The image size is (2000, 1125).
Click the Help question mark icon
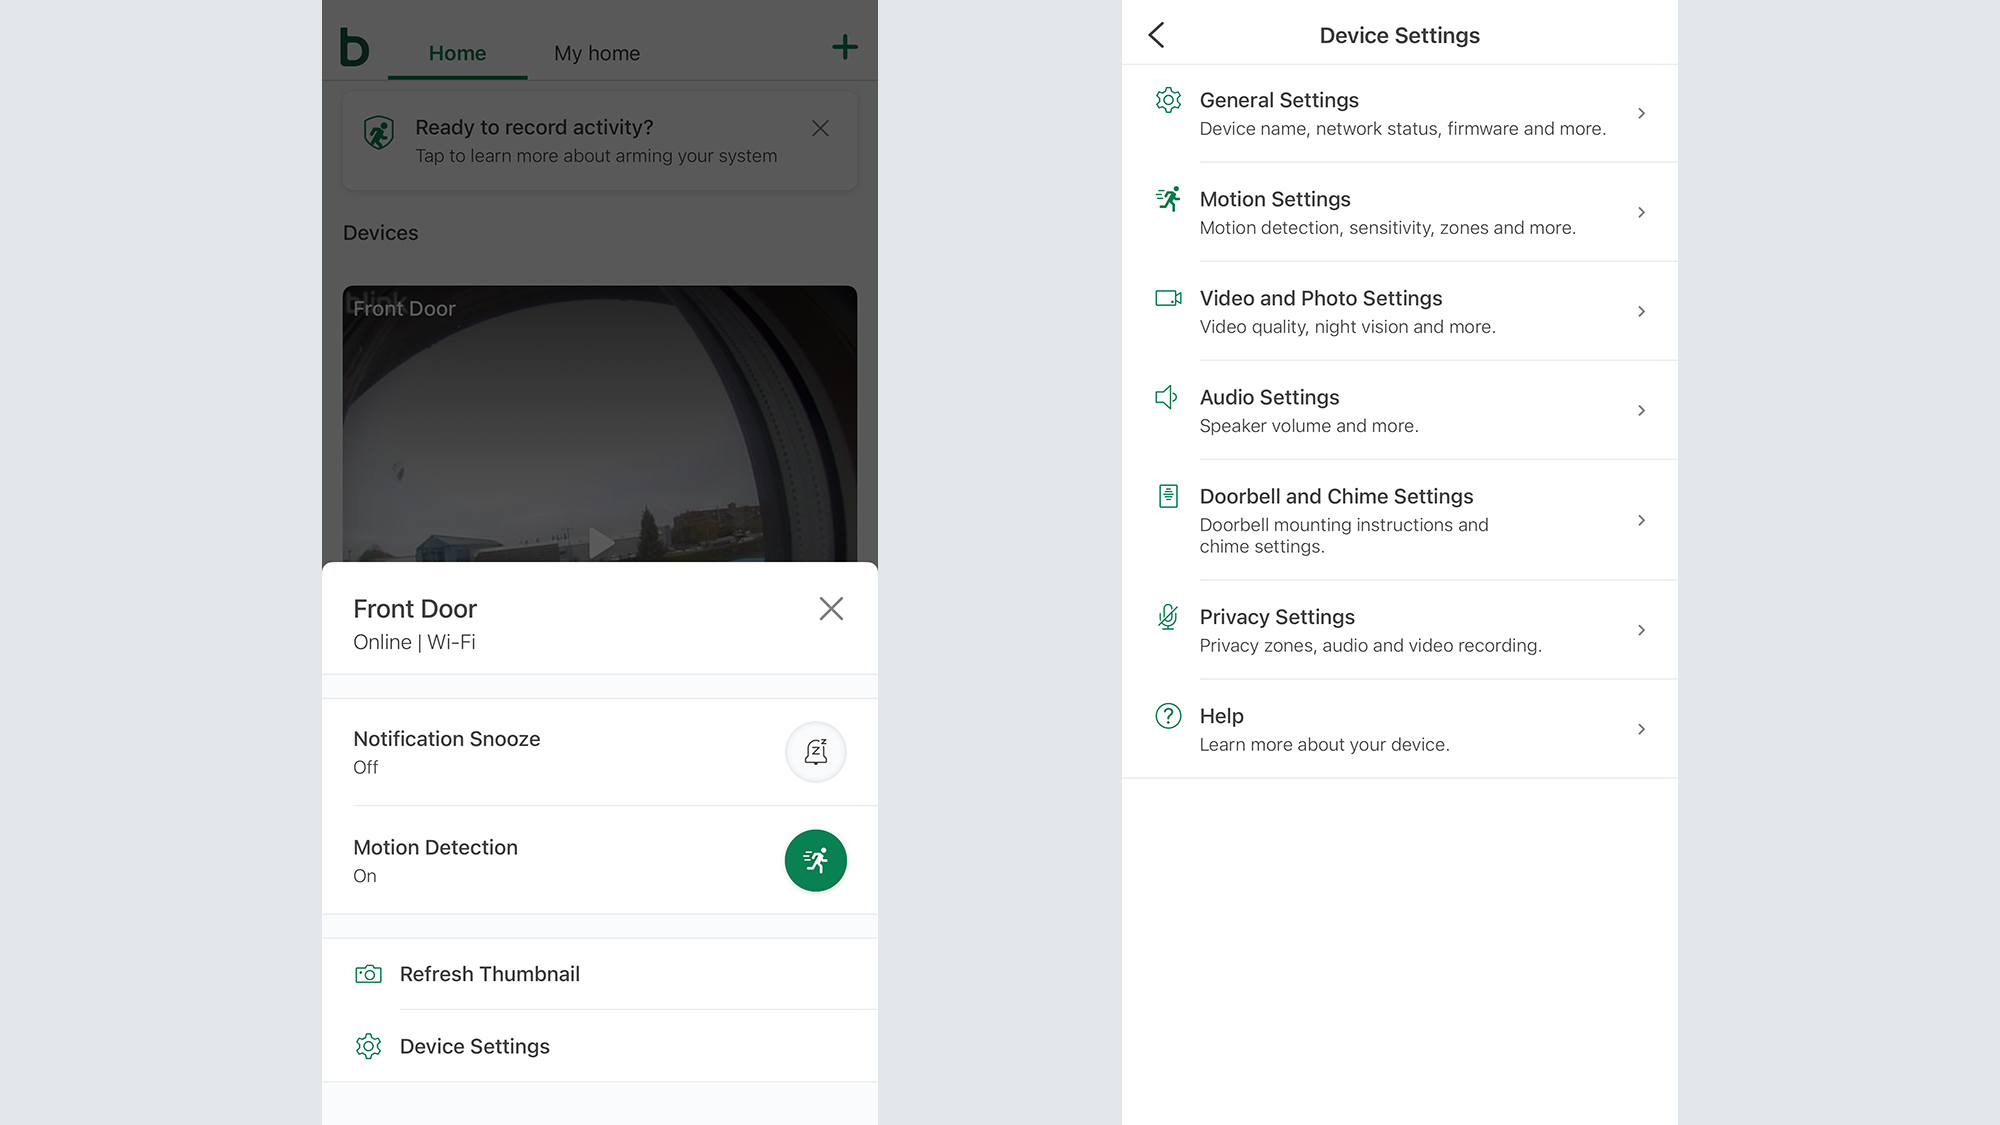pyautogui.click(x=1168, y=716)
